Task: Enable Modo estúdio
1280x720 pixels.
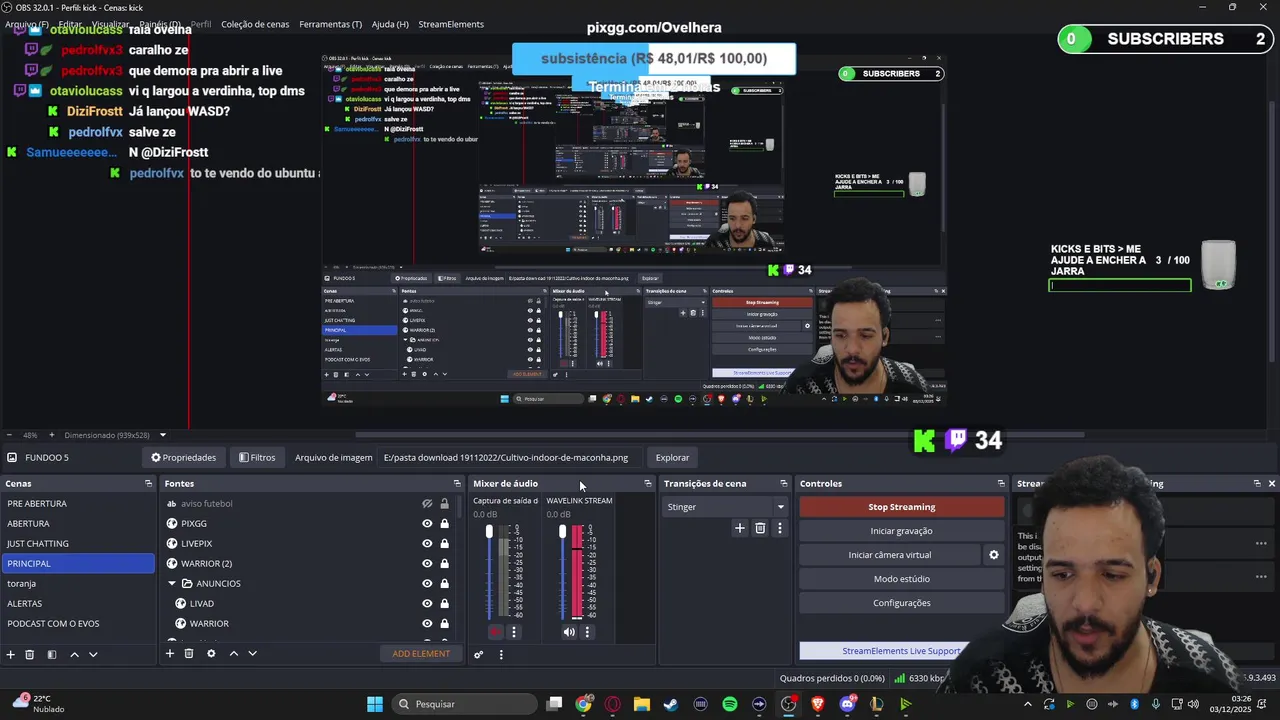Action: (x=902, y=579)
